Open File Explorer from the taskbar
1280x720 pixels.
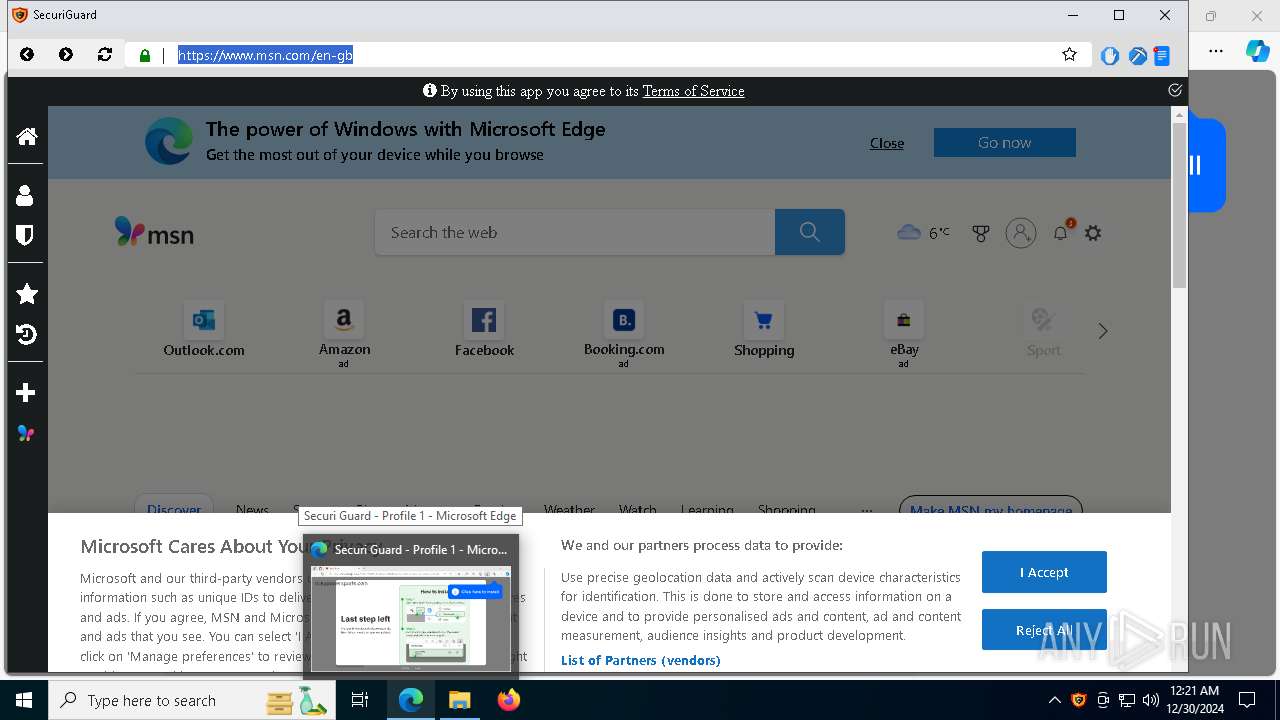point(459,700)
